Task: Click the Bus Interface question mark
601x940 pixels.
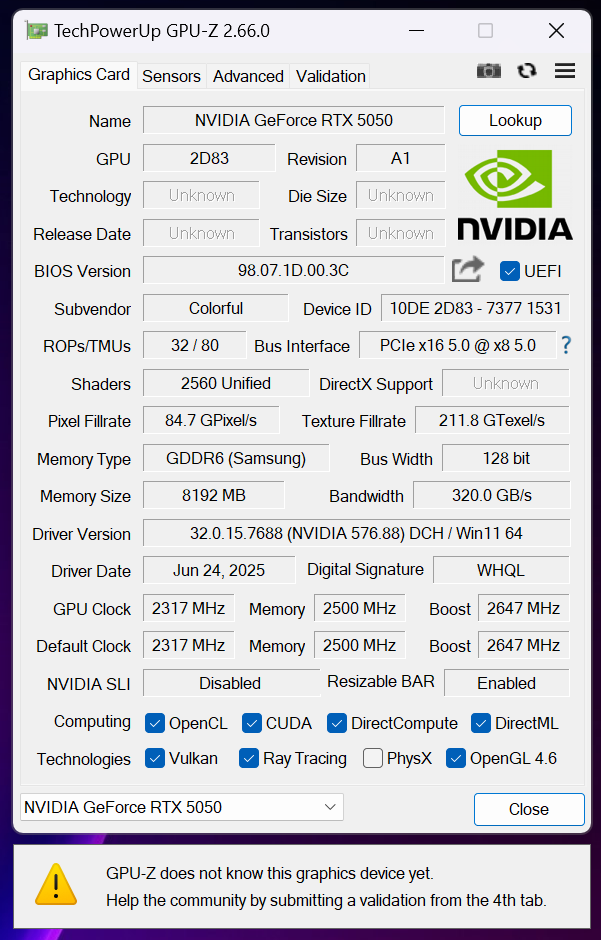Action: [x=566, y=345]
